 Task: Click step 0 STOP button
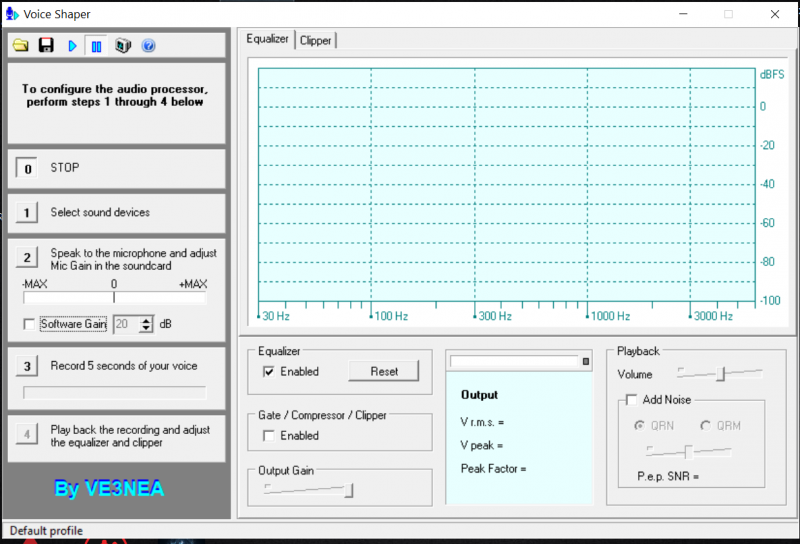27,168
